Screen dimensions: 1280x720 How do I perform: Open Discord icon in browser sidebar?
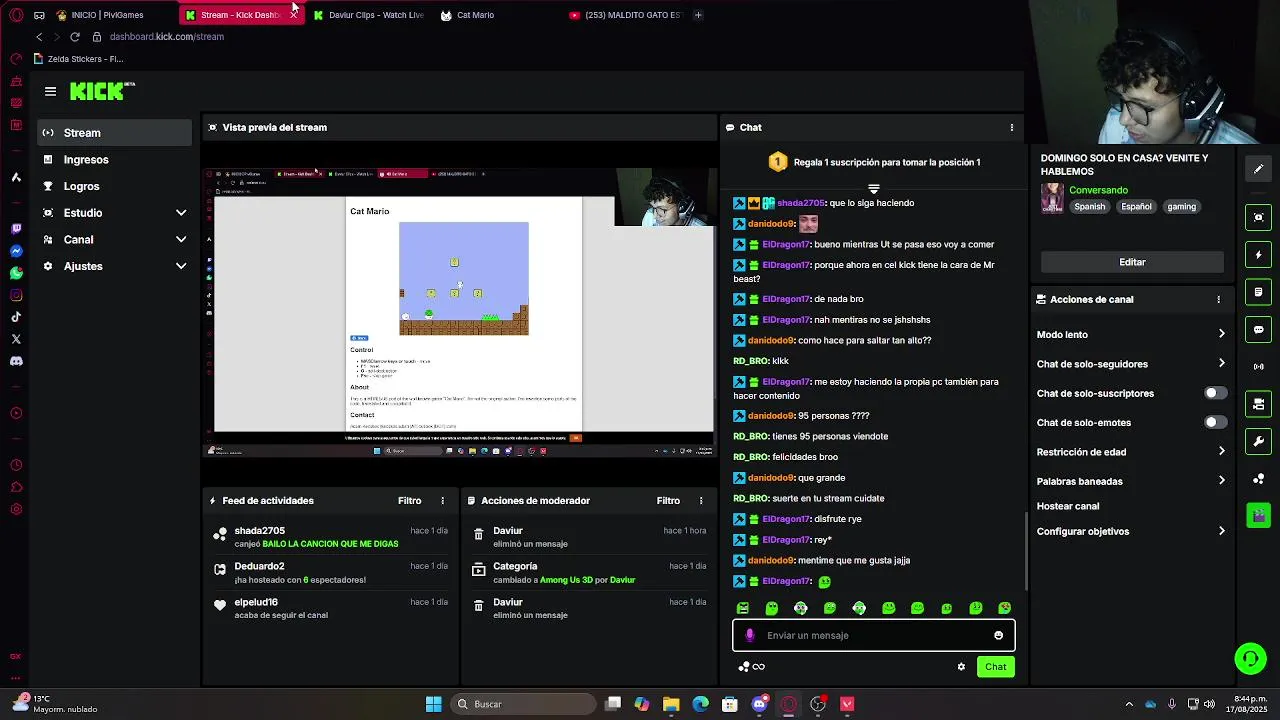click(16, 361)
